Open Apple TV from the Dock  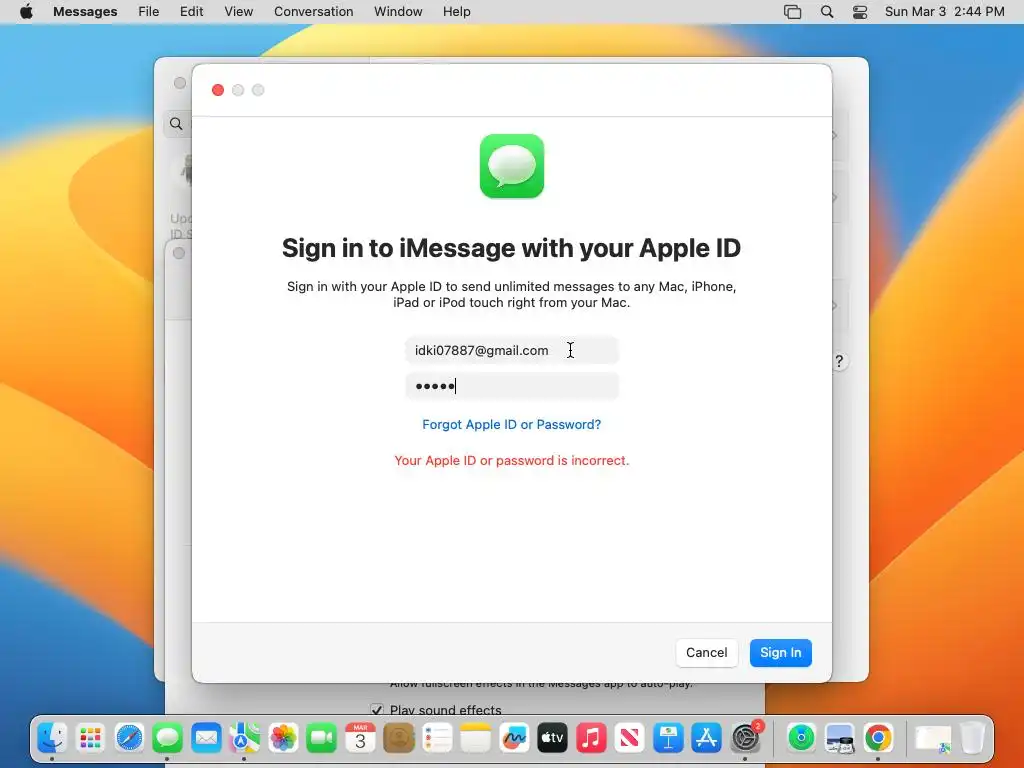click(x=552, y=738)
